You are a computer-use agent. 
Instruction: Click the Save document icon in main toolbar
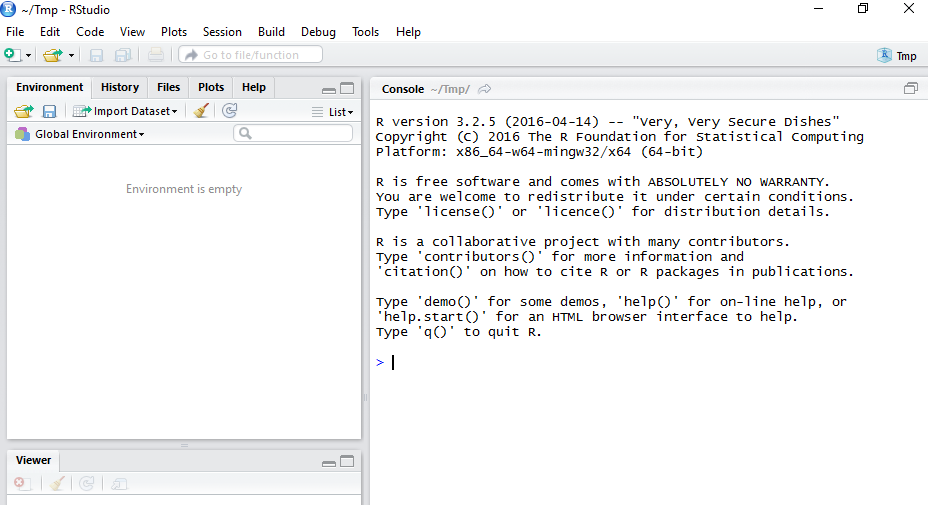(x=96, y=55)
